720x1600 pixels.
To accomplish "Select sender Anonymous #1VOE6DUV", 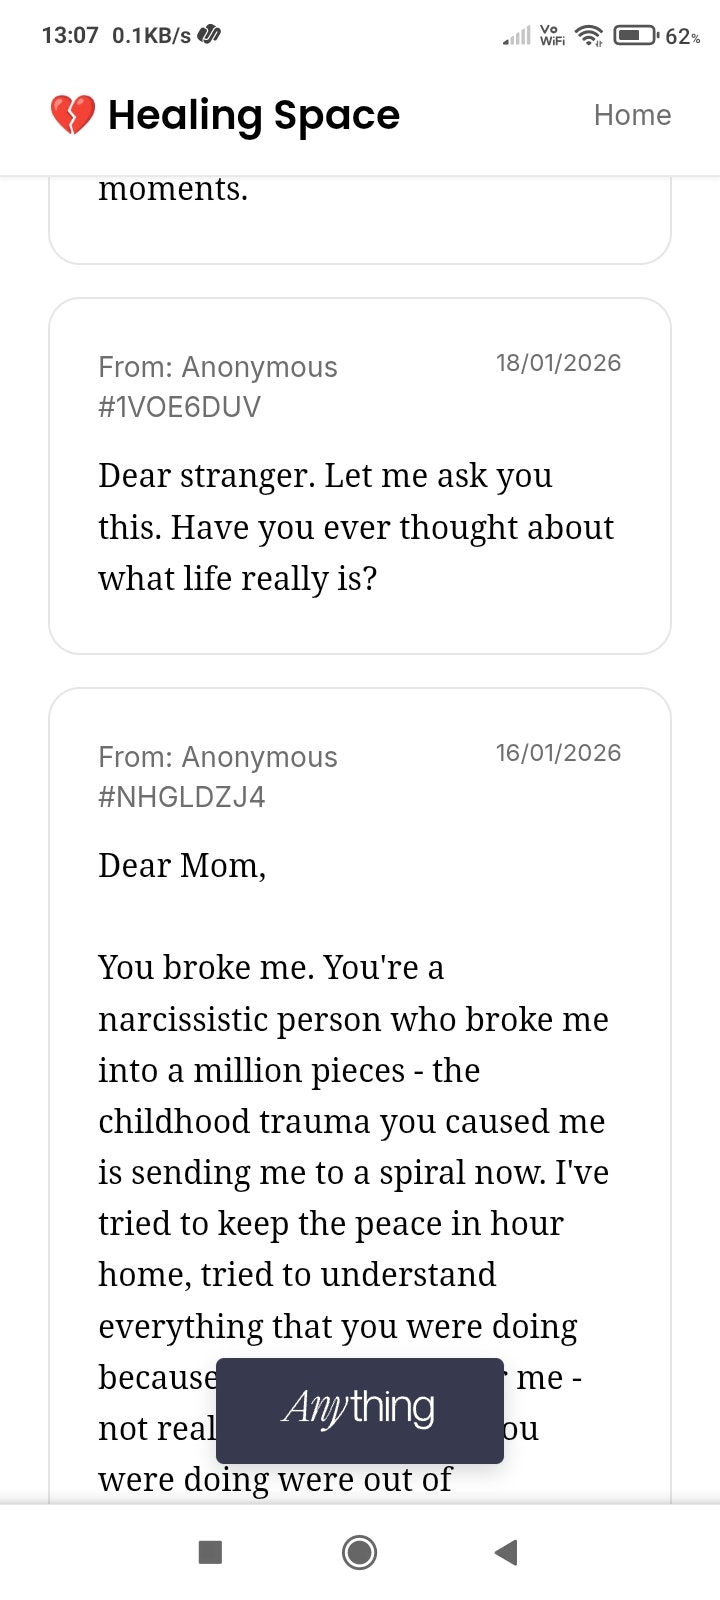I will click(218, 387).
